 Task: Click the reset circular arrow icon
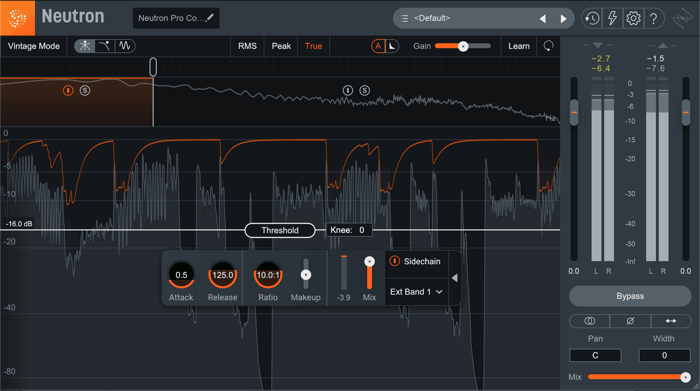(x=548, y=46)
